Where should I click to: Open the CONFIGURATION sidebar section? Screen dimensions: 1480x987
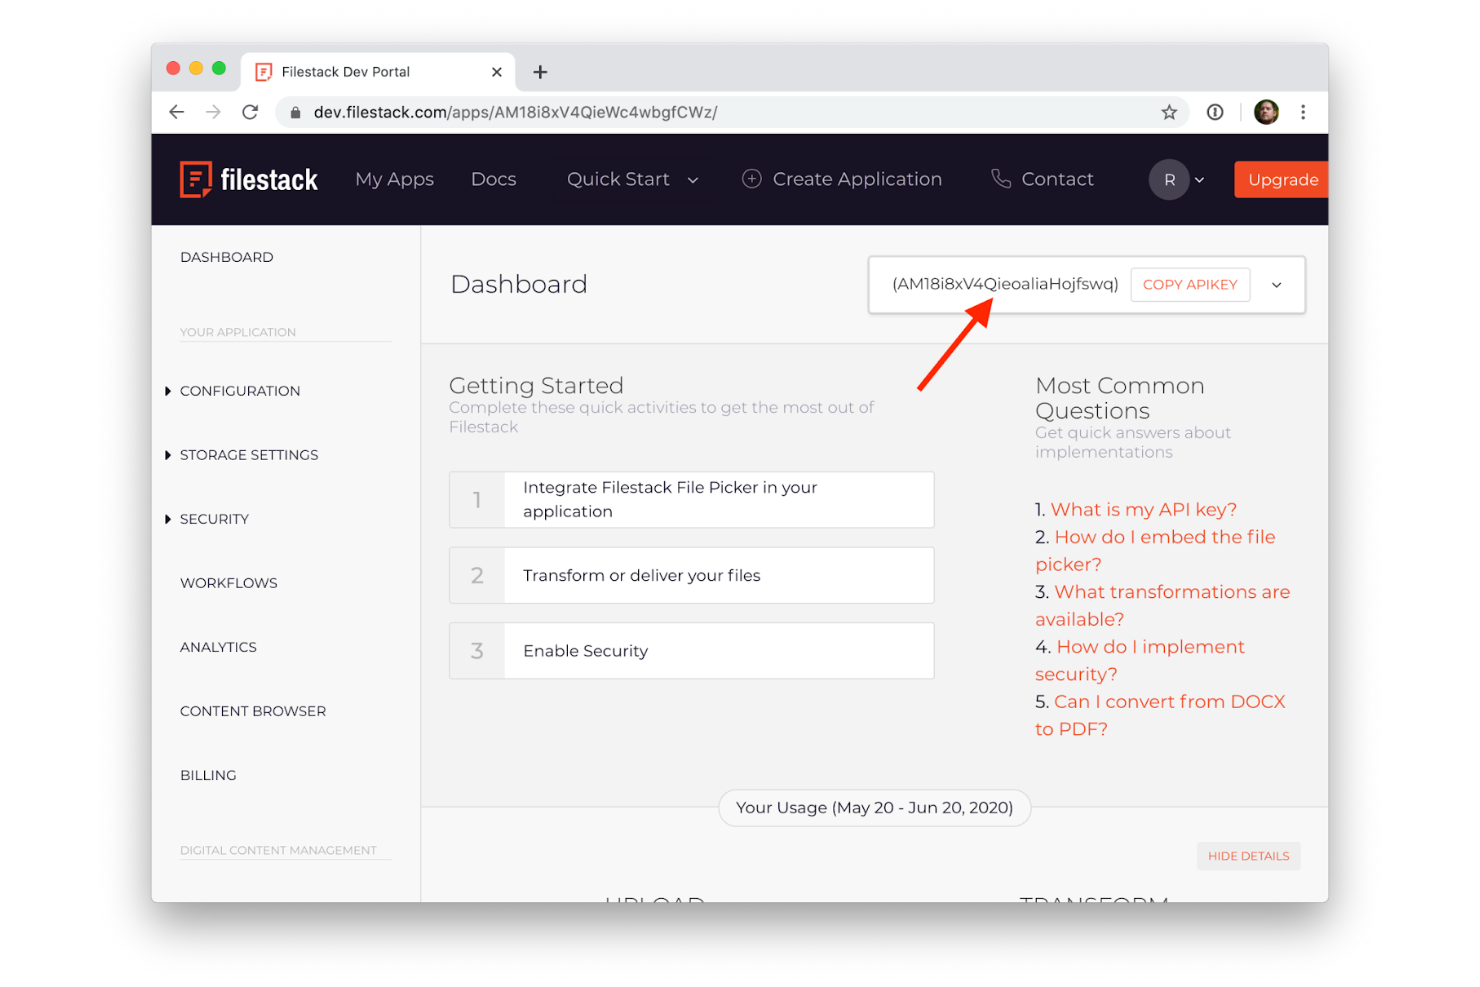coord(240,391)
